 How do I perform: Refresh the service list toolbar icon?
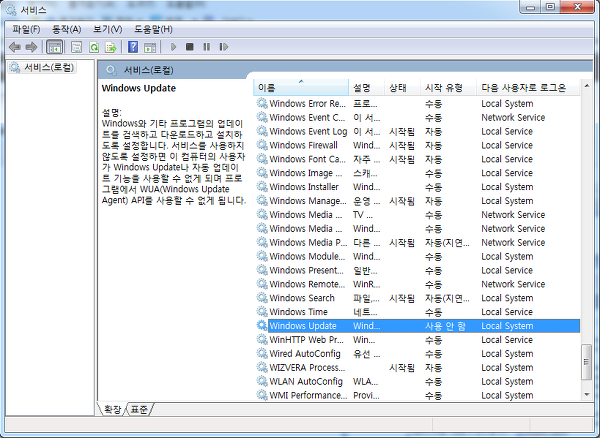pos(94,47)
